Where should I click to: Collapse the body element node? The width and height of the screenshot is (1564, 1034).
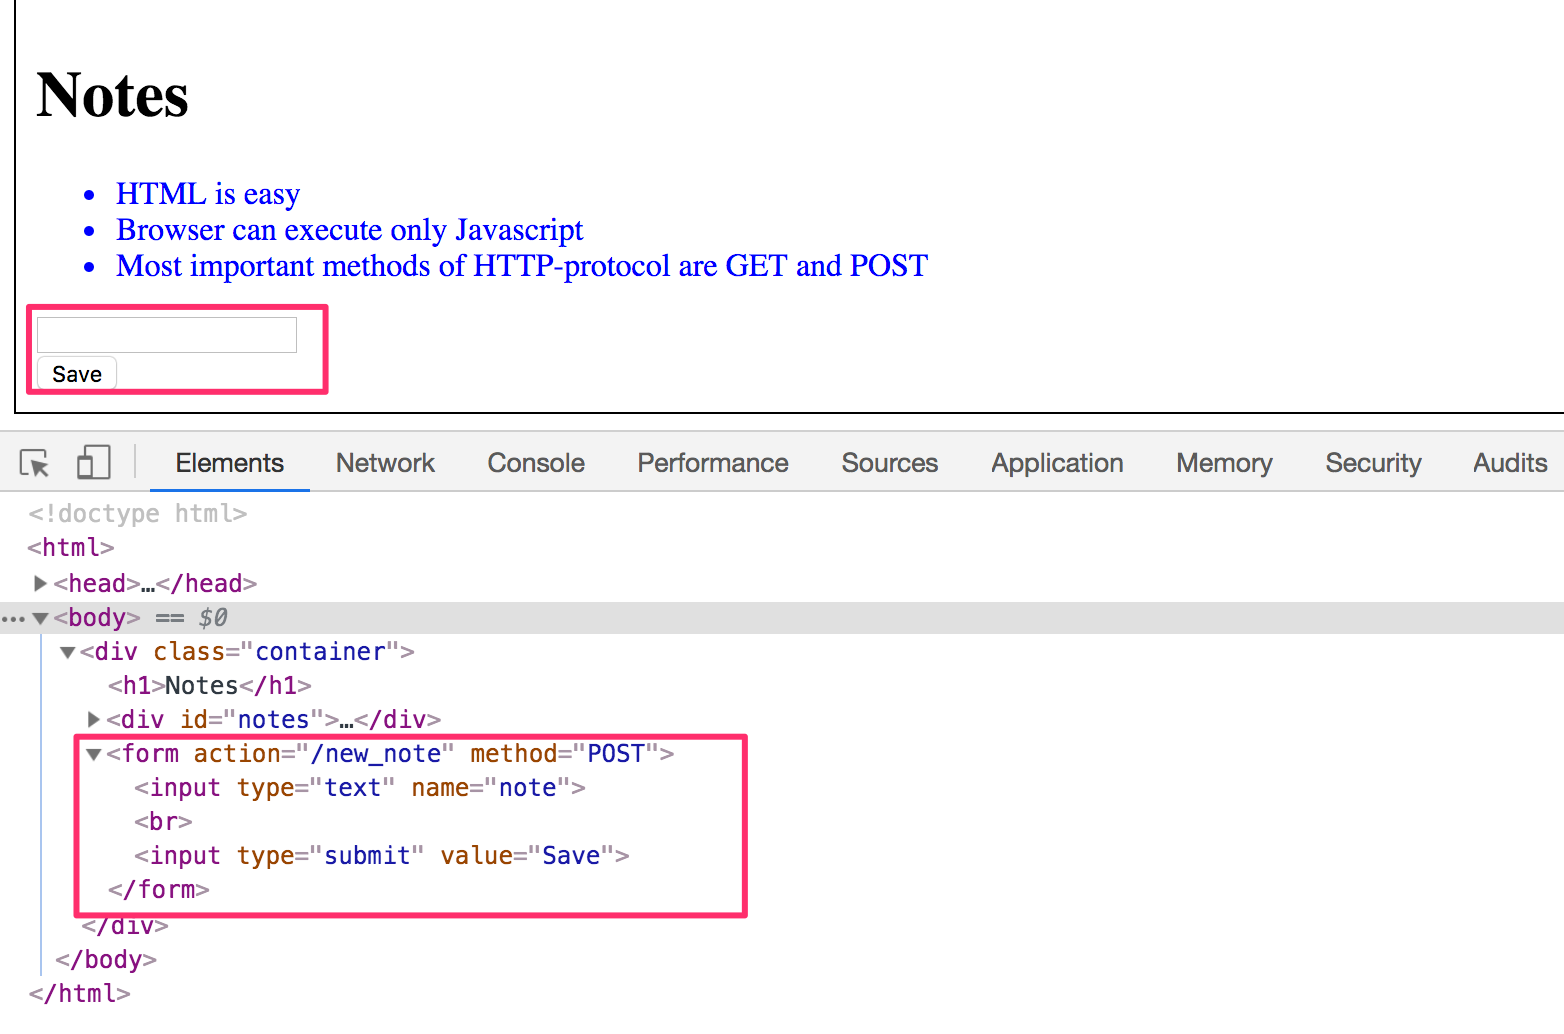pyautogui.click(x=41, y=619)
